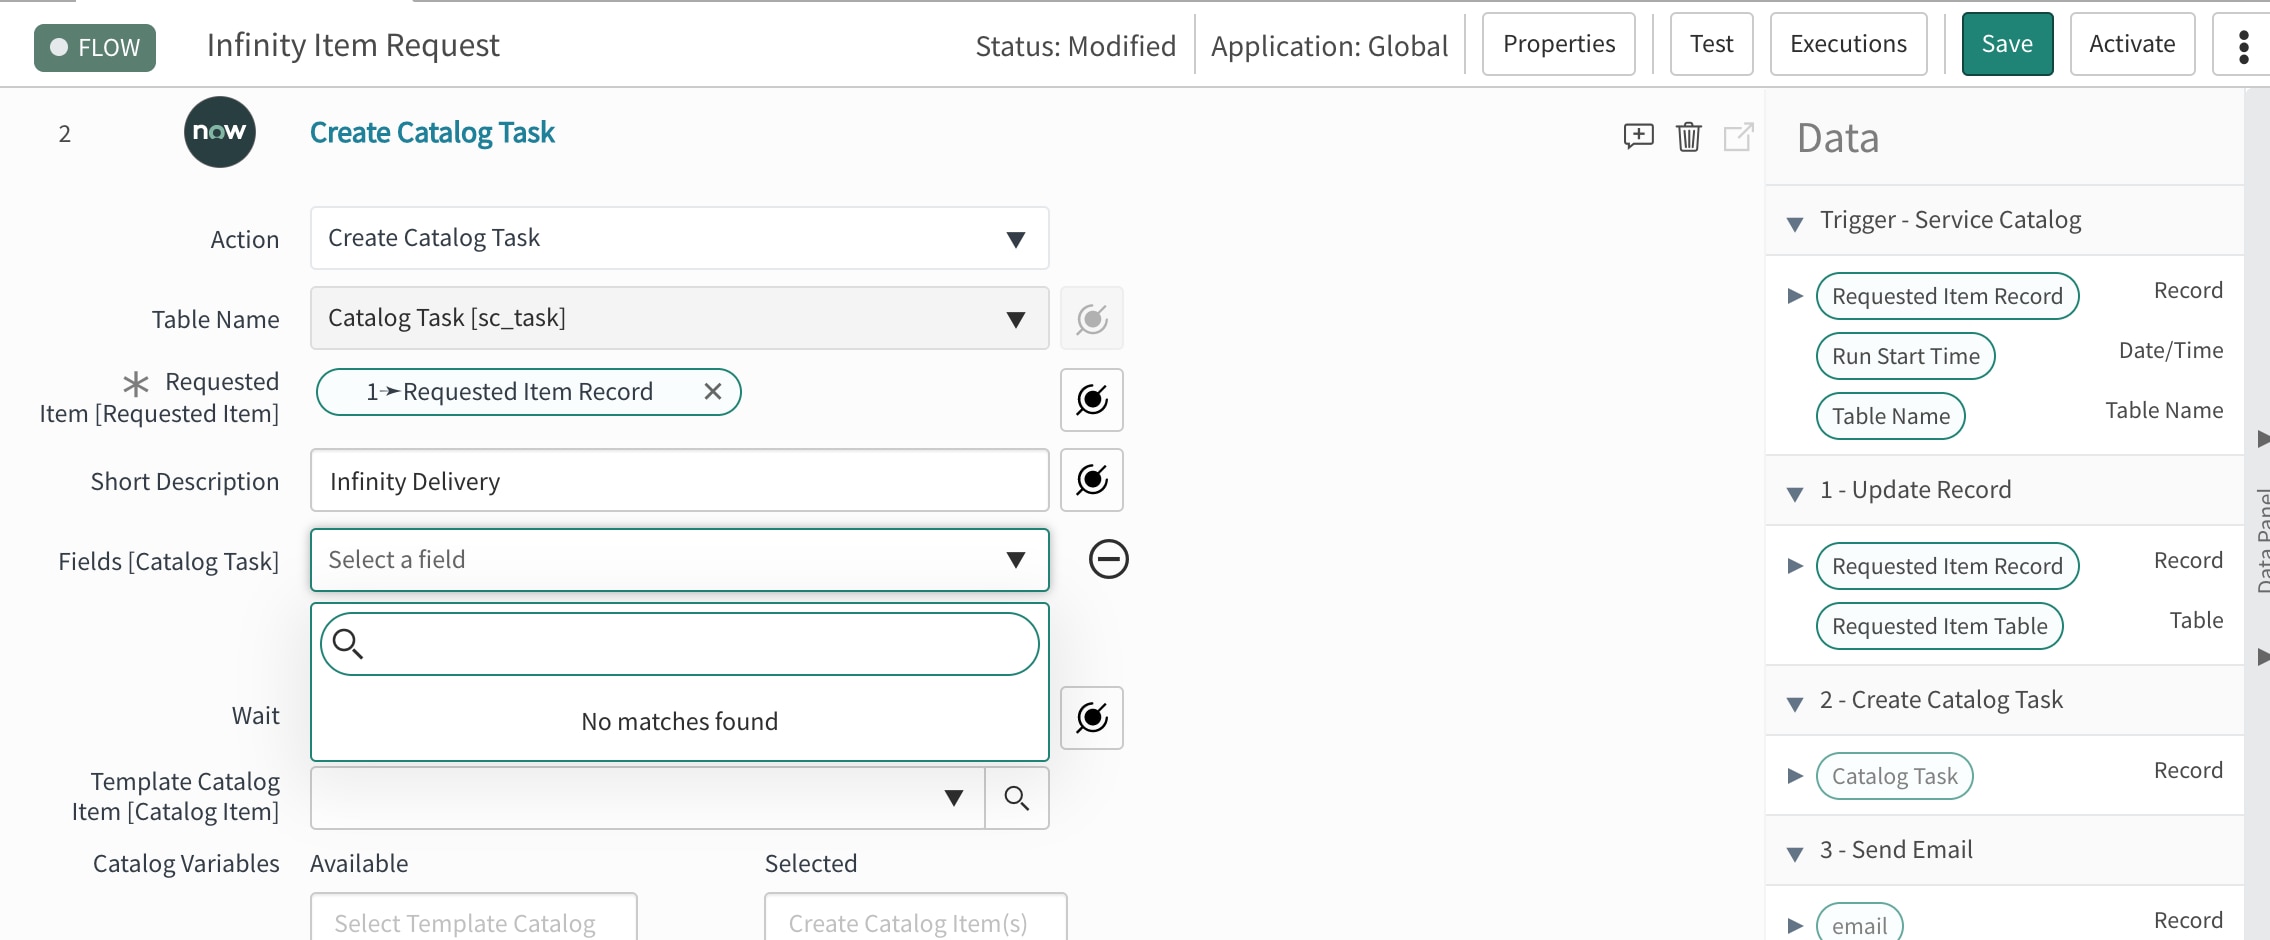This screenshot has height=940, width=2270.
Task: Collapse the 2 - Create Catalog Task section
Action: tap(1795, 702)
